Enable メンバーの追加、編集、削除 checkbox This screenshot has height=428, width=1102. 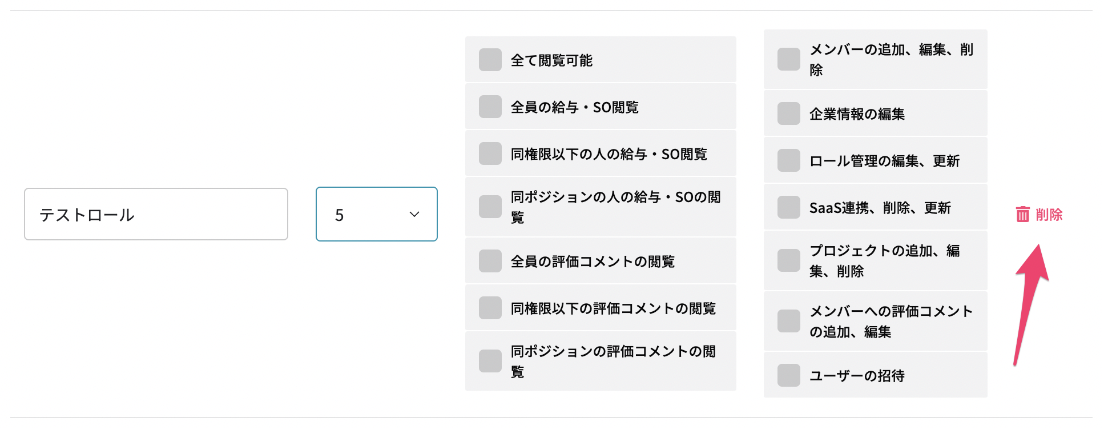[789, 60]
